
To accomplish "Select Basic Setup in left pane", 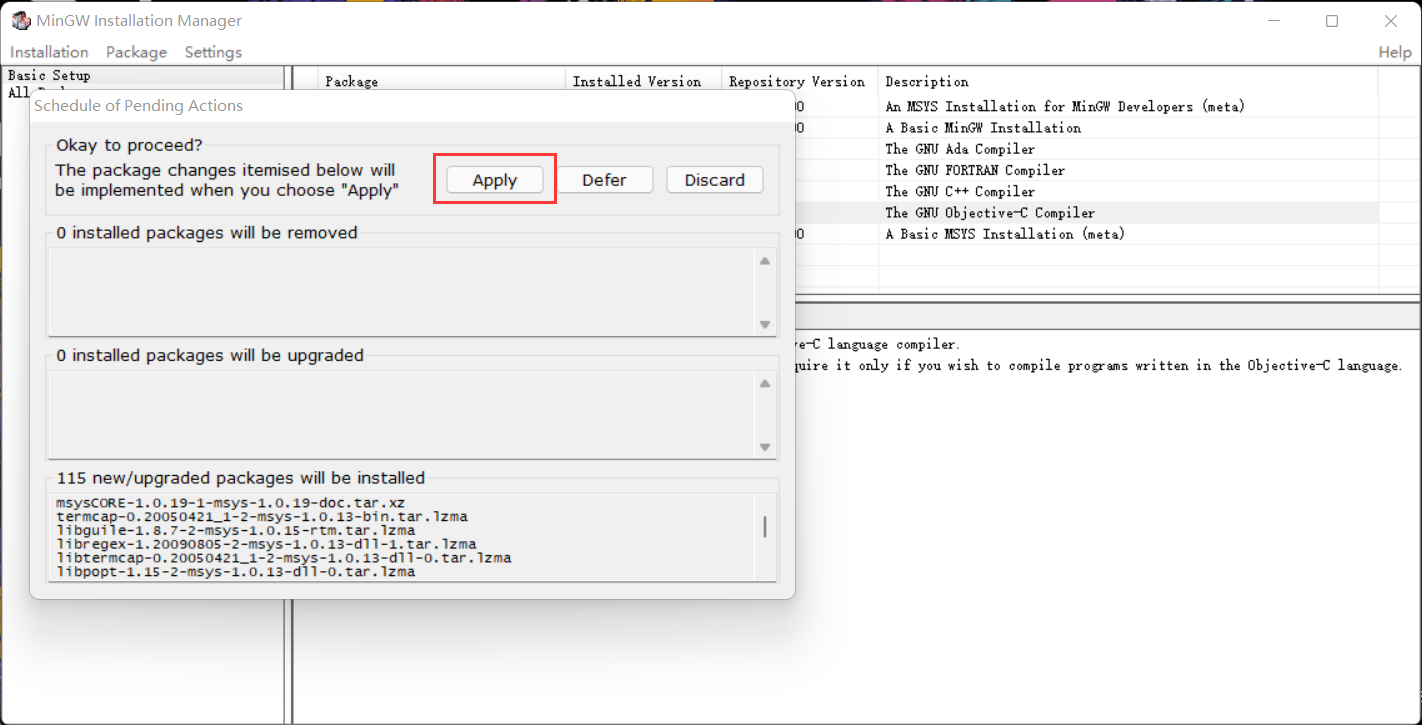I will tap(49, 75).
